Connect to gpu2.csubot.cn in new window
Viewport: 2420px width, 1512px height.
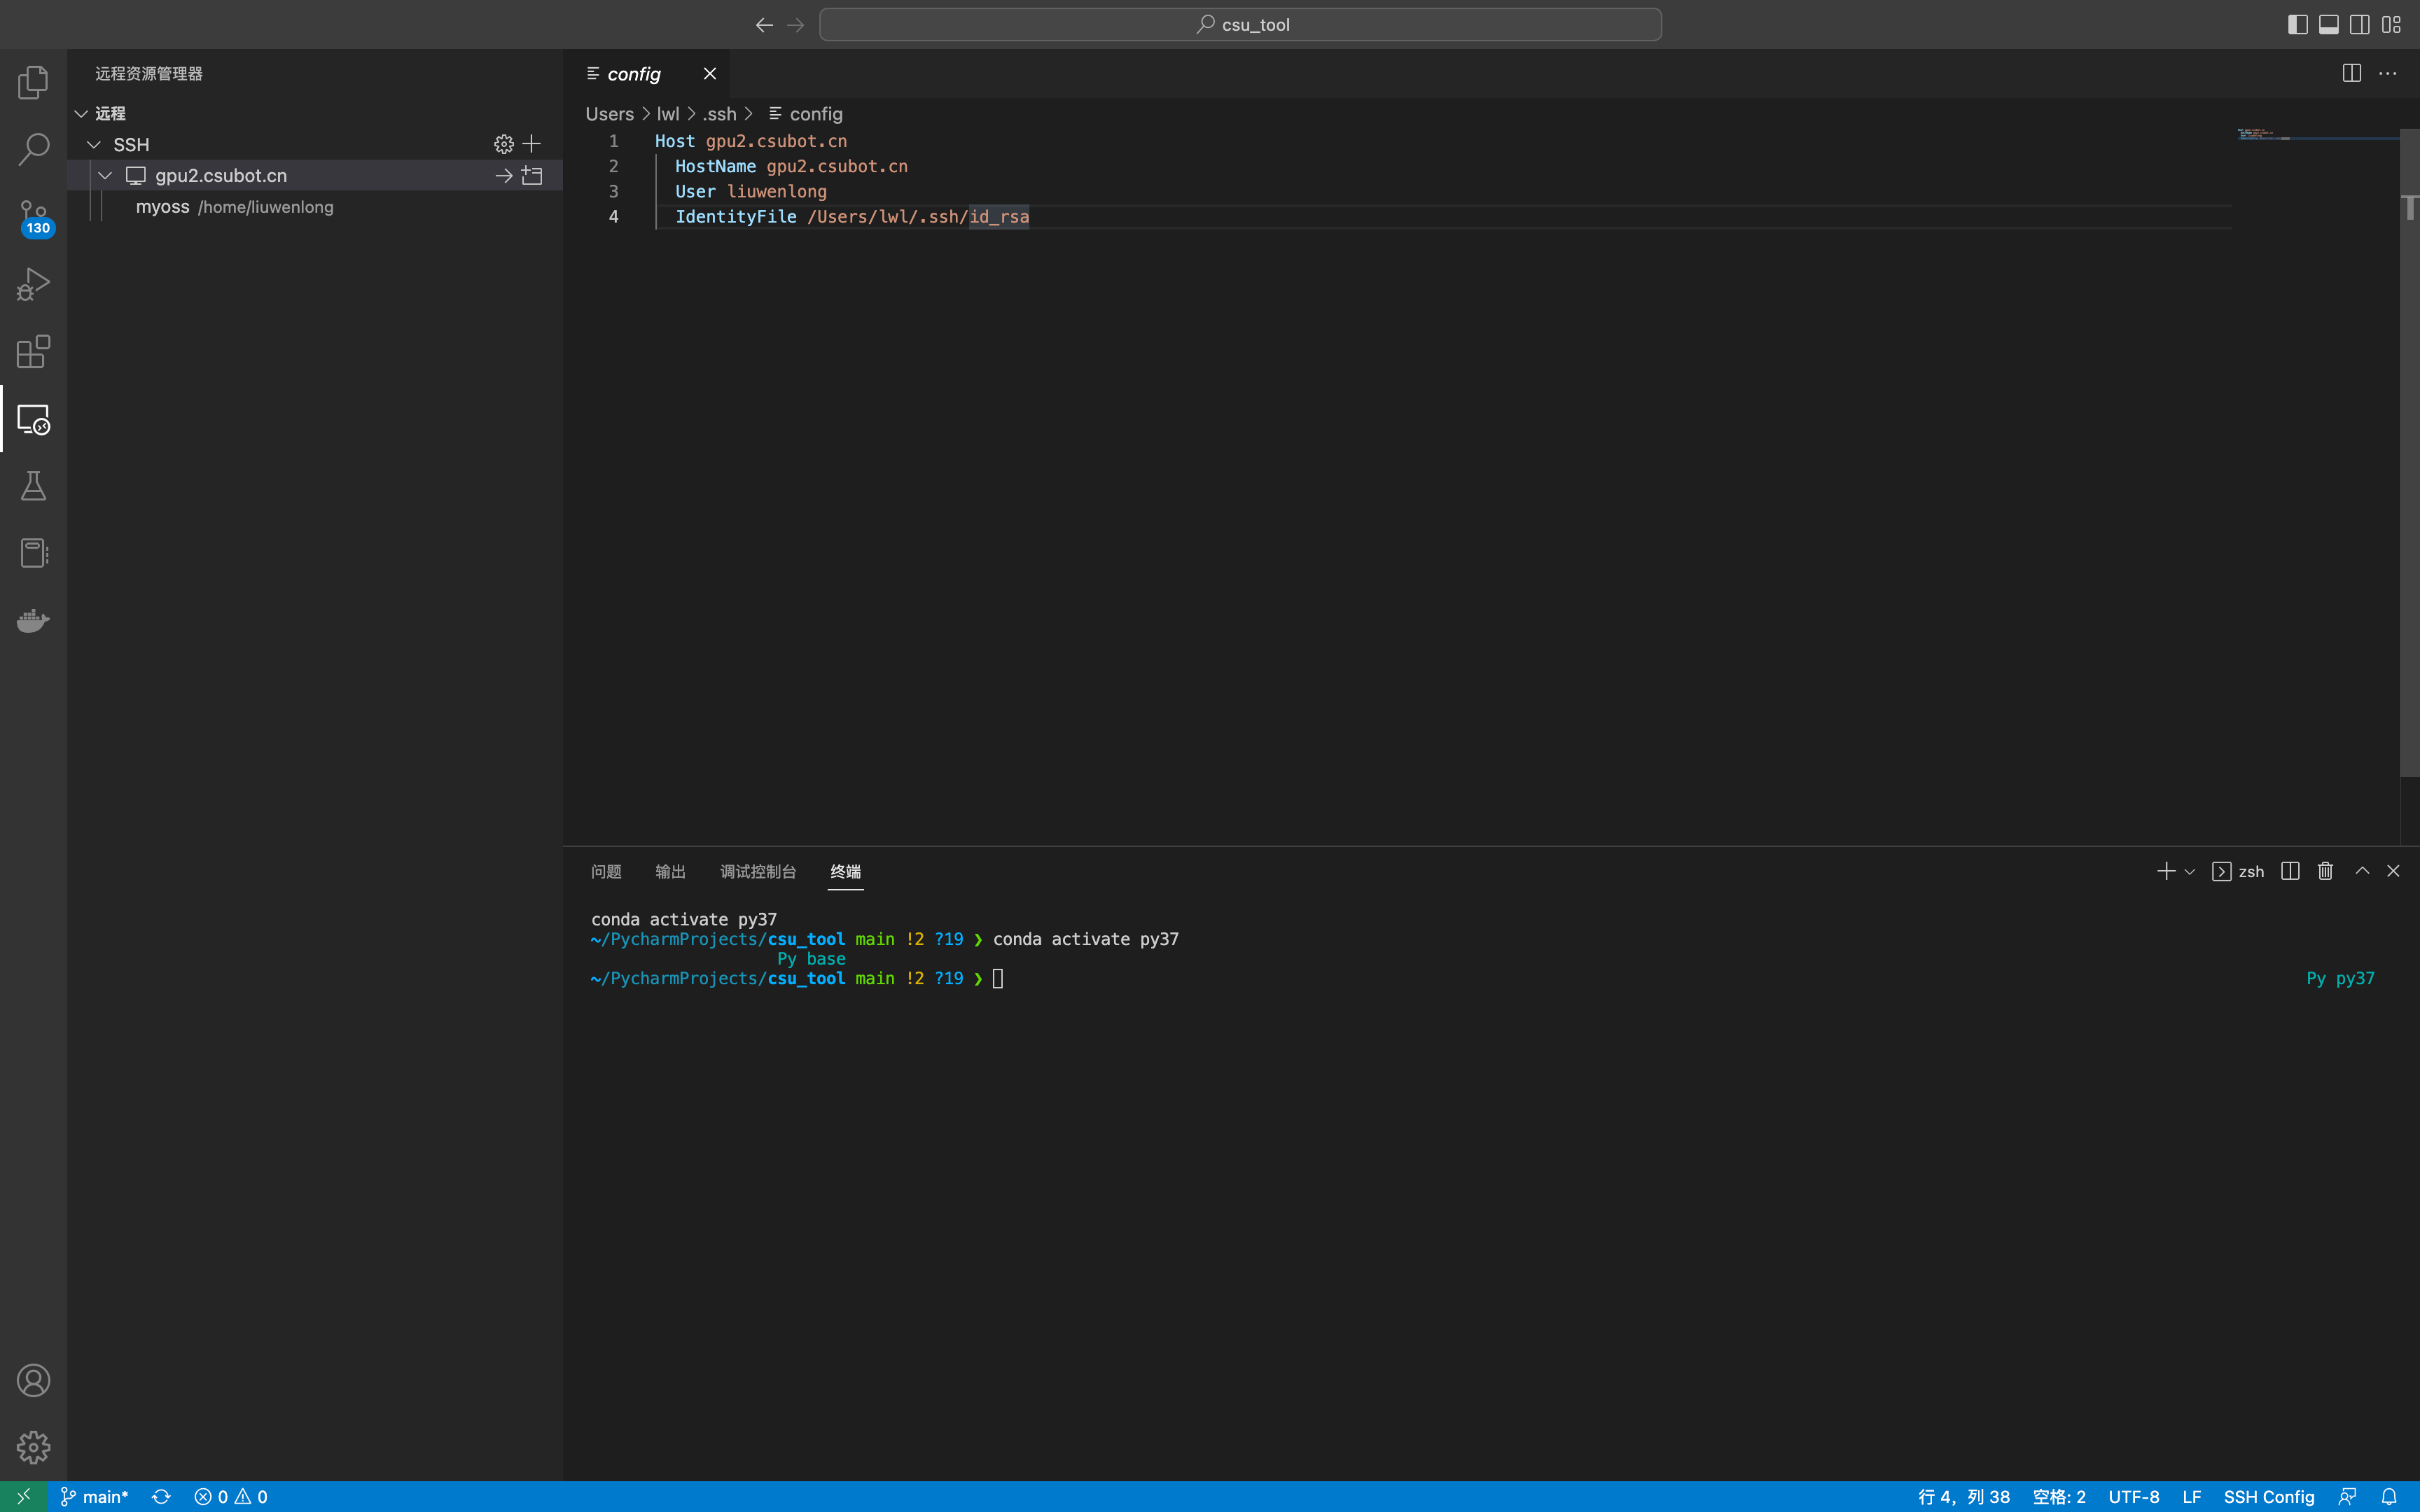[x=532, y=176]
